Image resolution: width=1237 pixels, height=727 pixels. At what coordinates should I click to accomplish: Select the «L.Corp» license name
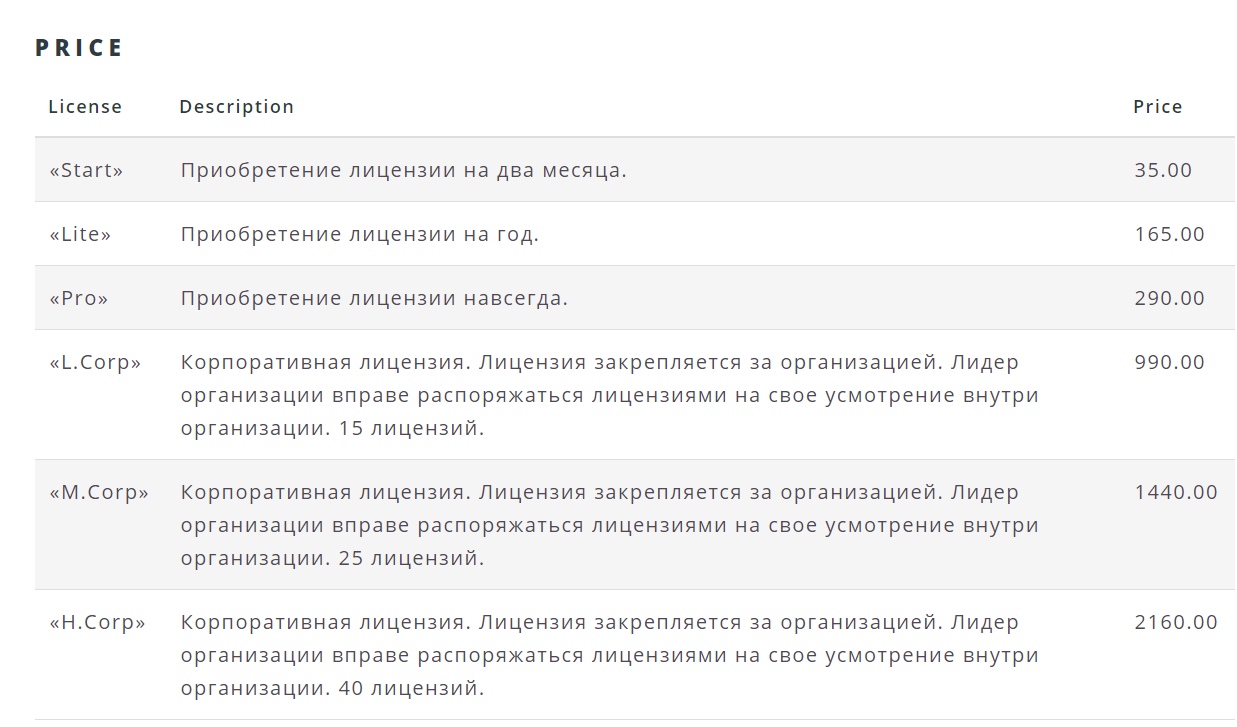pos(95,363)
